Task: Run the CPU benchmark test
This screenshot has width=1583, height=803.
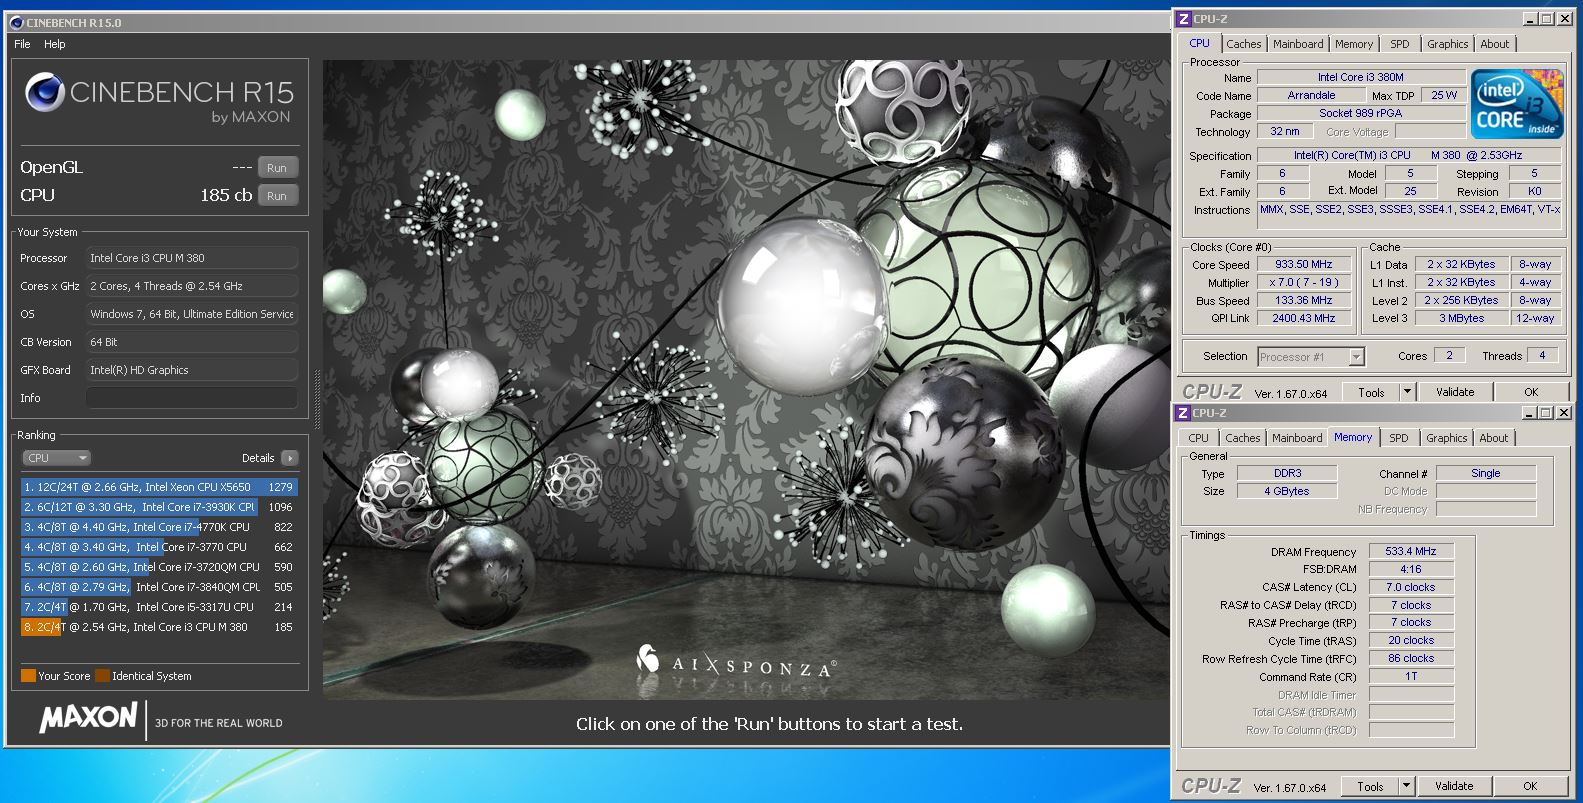Action: click(x=277, y=196)
